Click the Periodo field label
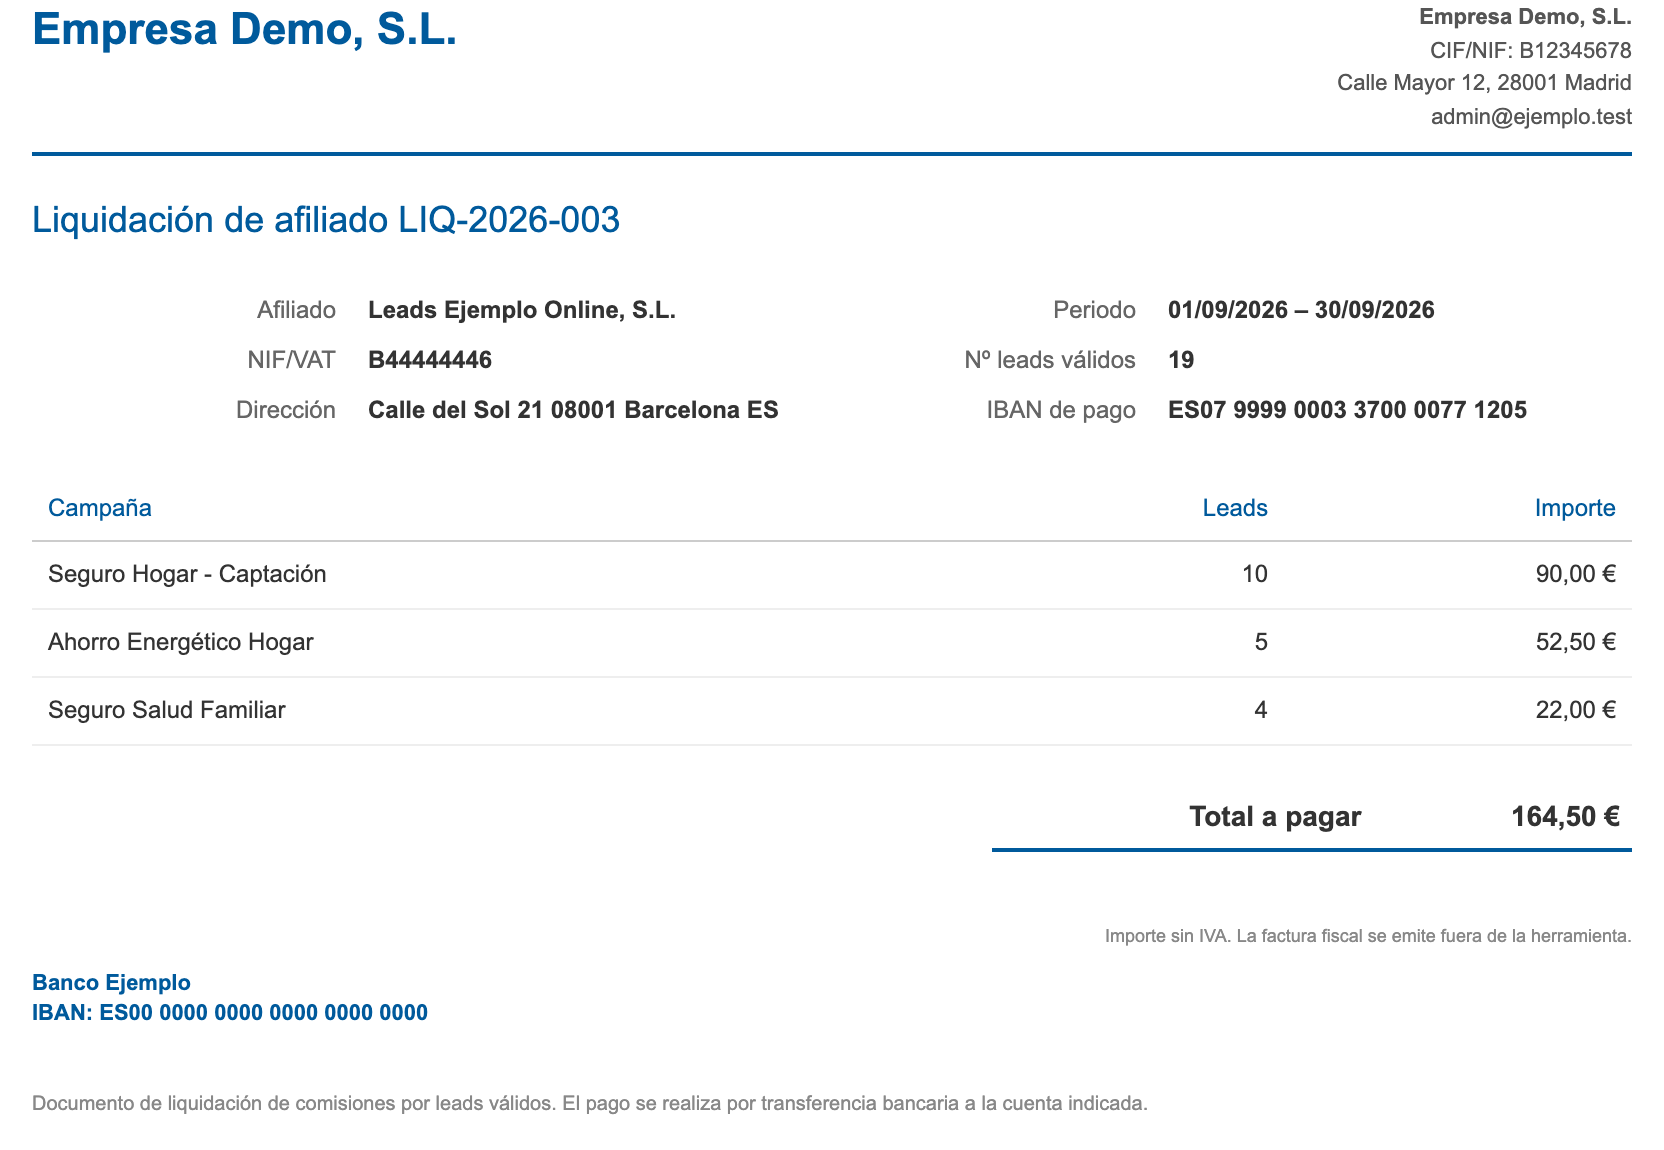The width and height of the screenshot is (1664, 1150). tap(1094, 310)
